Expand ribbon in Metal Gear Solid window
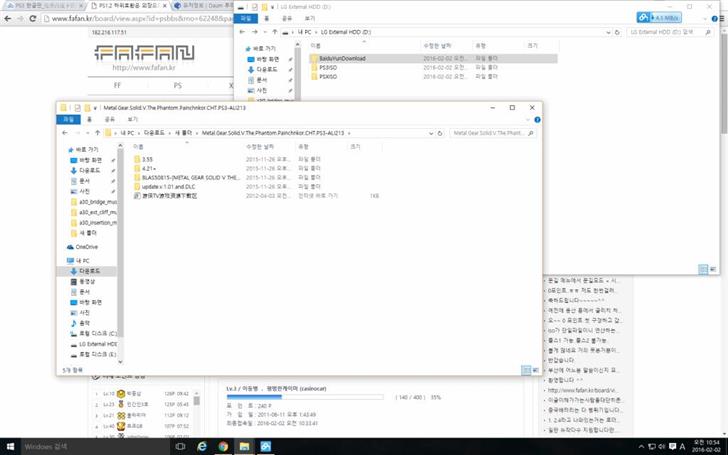This screenshot has height=455, width=728. pos(527,120)
